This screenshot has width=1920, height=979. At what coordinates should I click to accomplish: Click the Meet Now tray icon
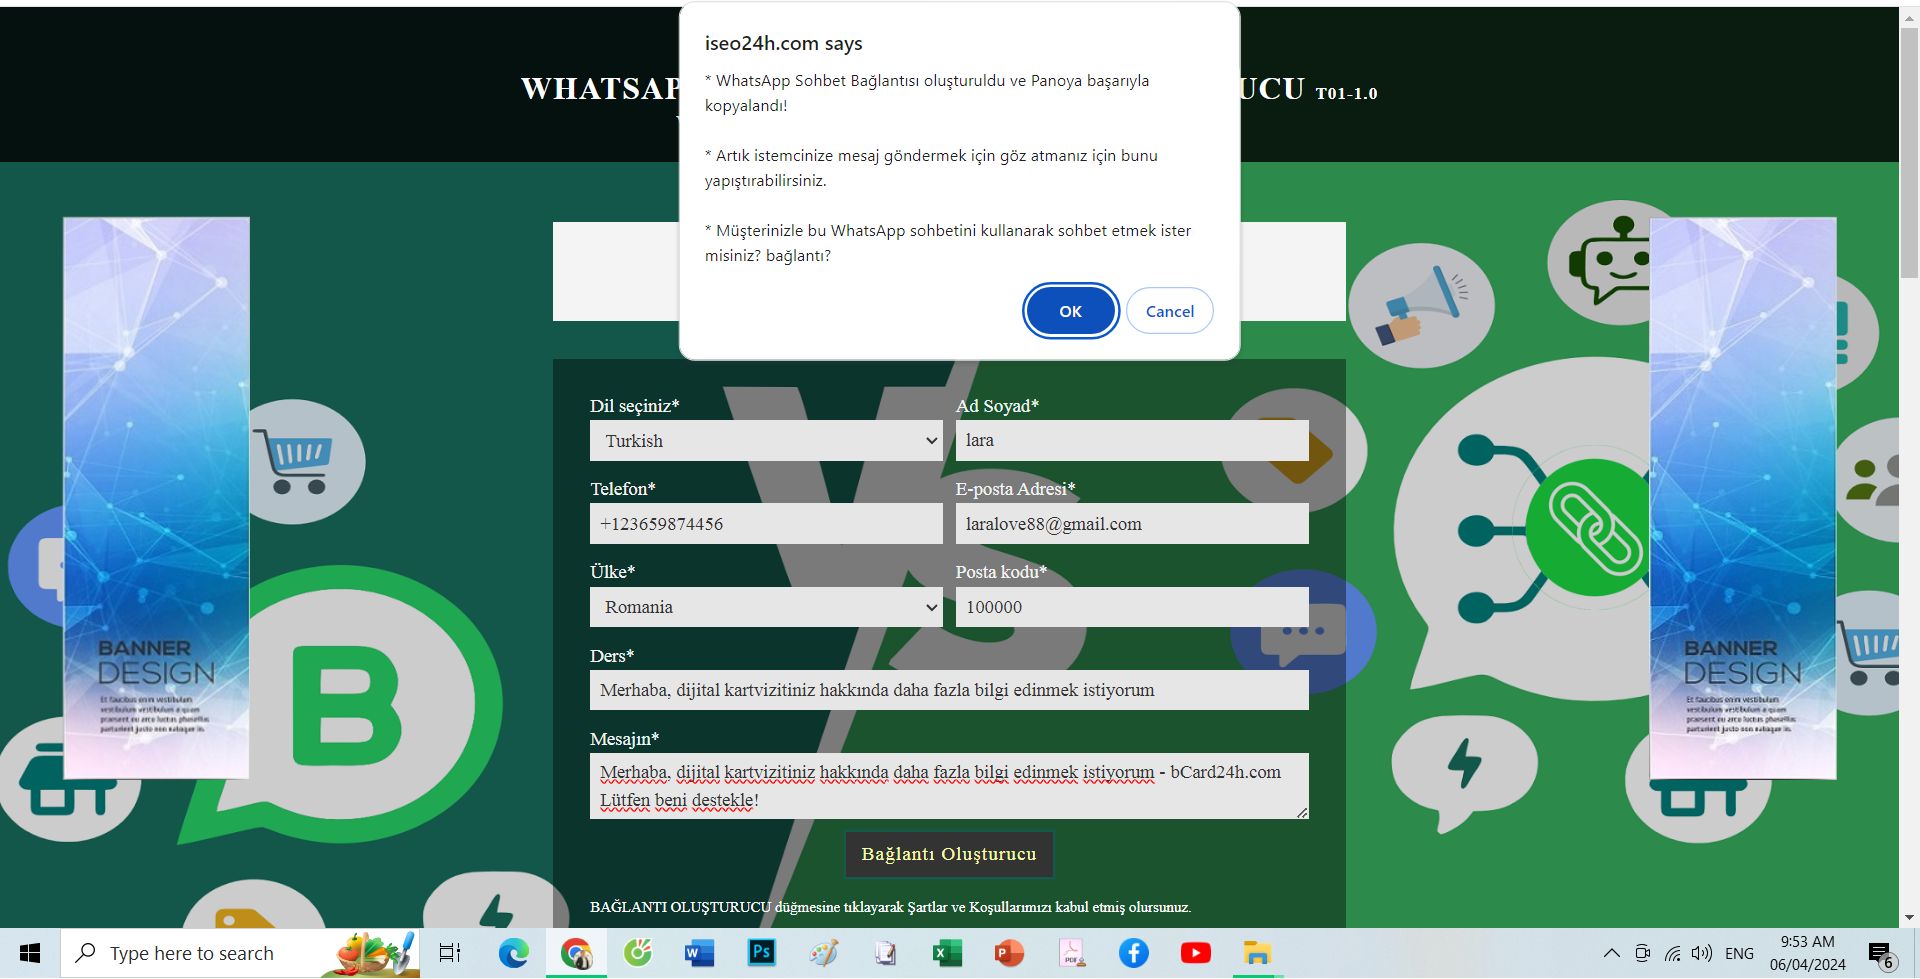[1642, 953]
